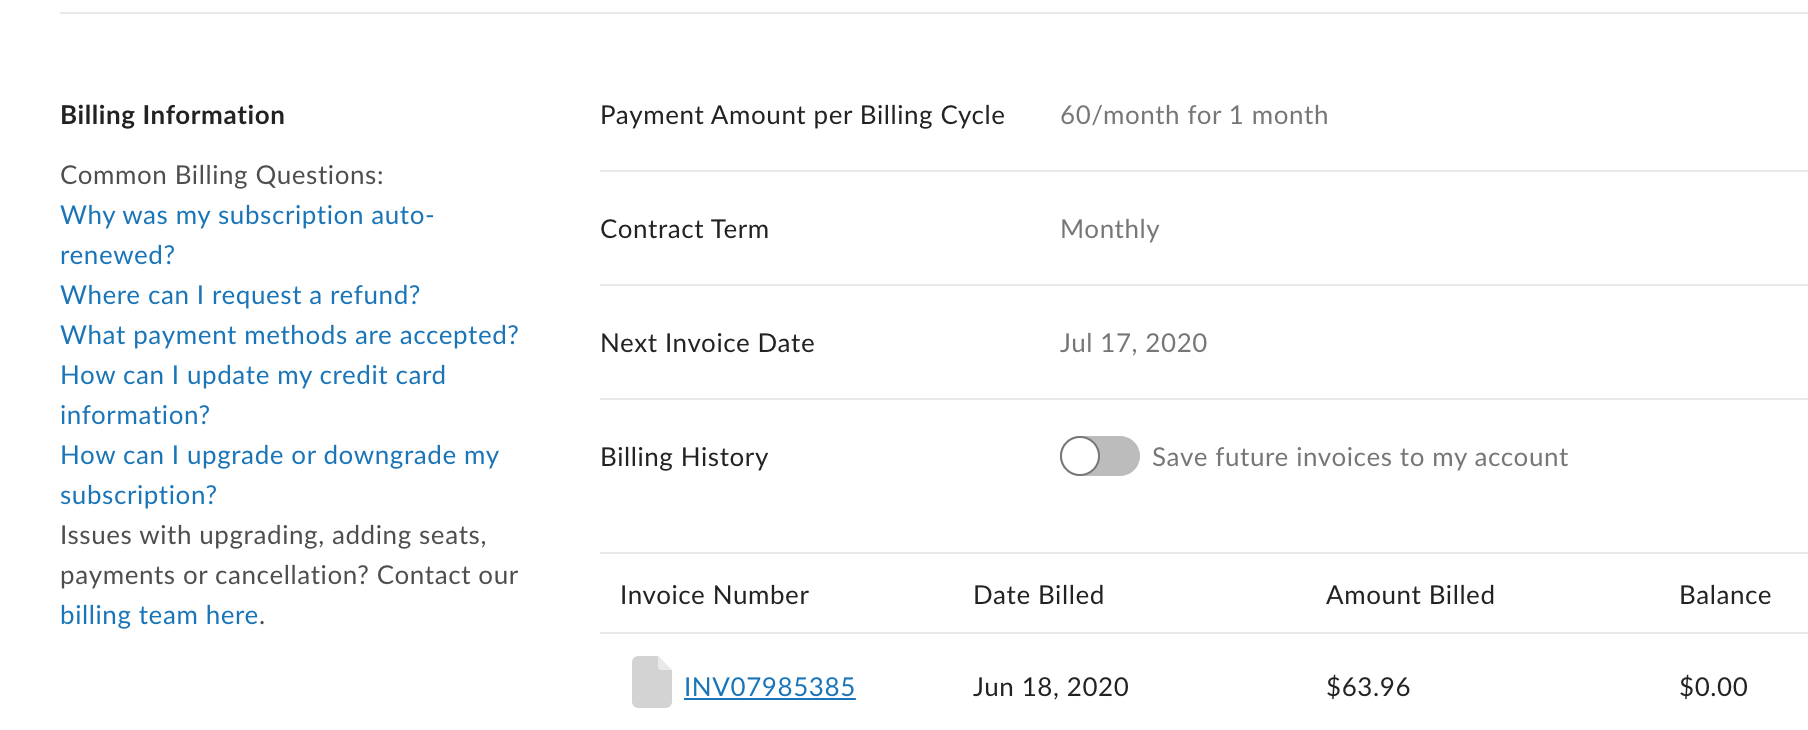Enable the save future invoices toggle
The height and width of the screenshot is (730, 1808).
(1099, 457)
